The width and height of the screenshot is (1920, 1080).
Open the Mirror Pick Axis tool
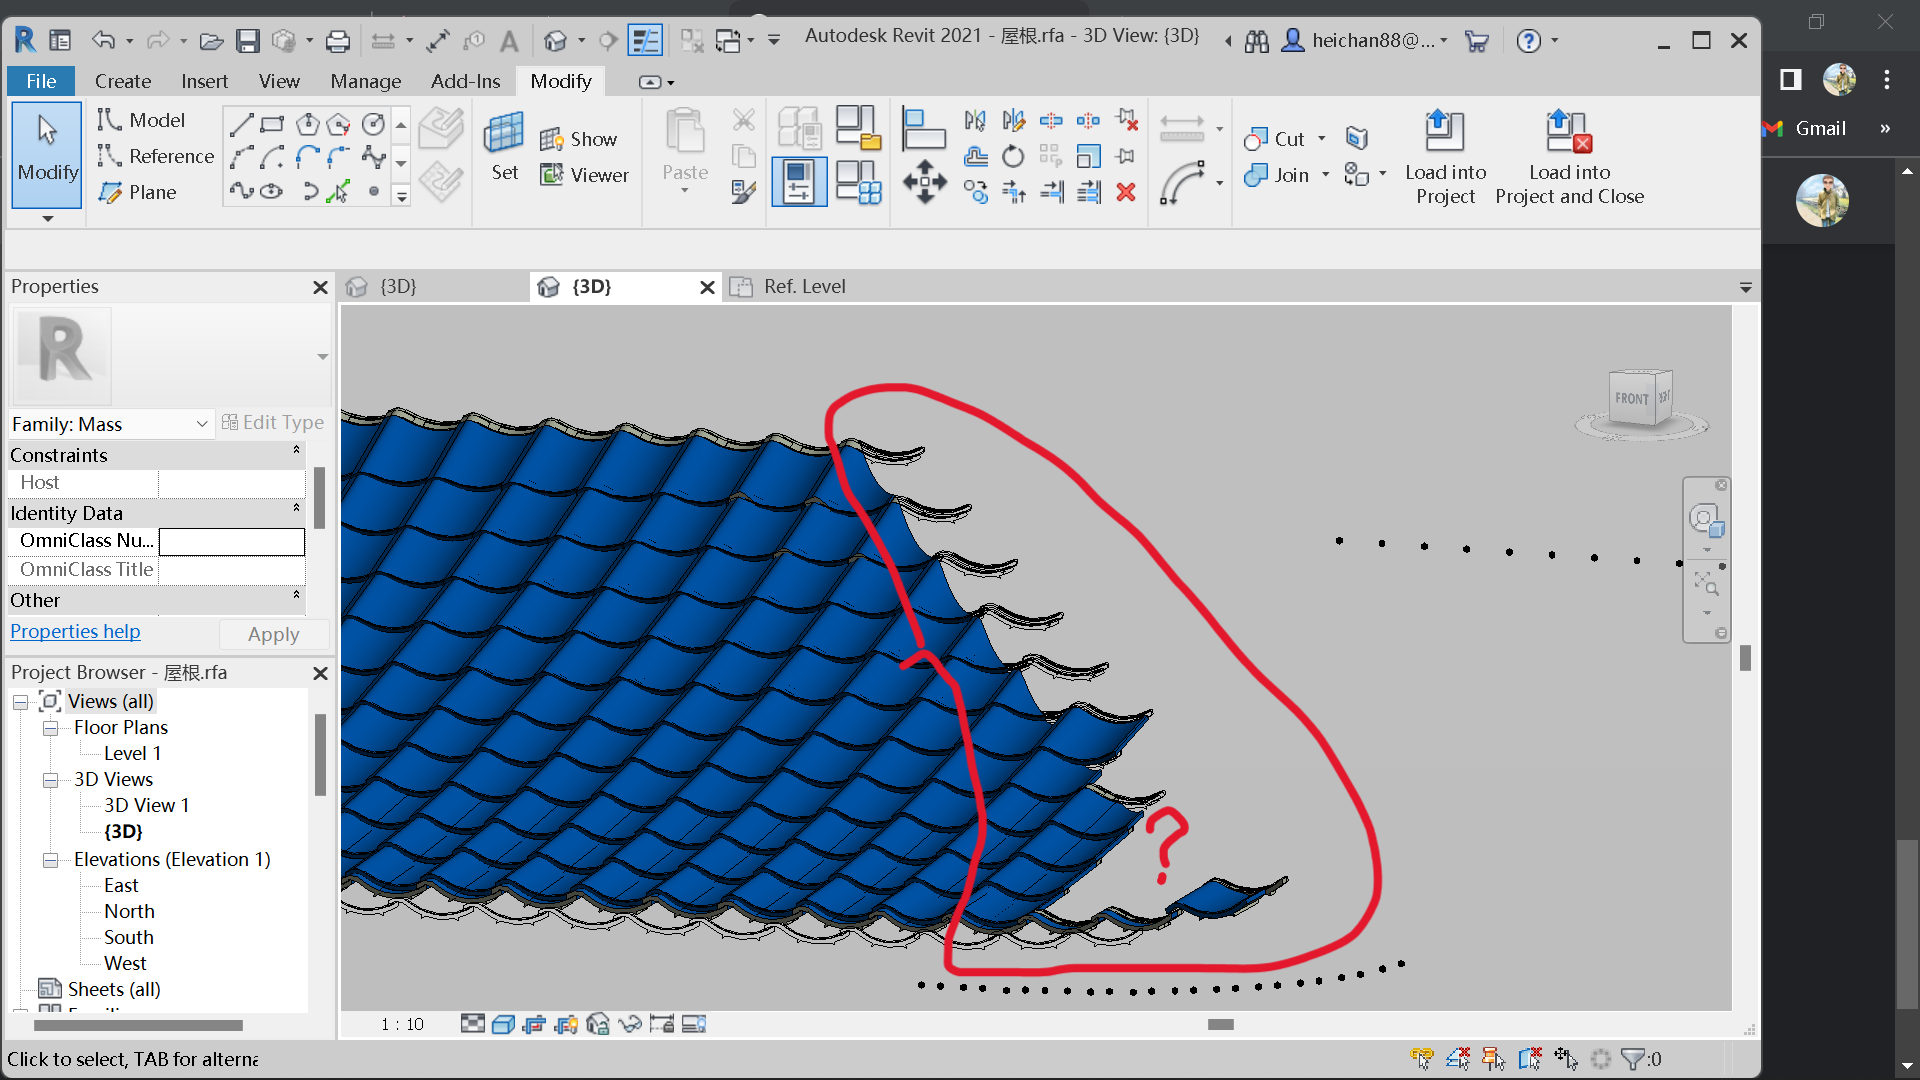point(975,120)
